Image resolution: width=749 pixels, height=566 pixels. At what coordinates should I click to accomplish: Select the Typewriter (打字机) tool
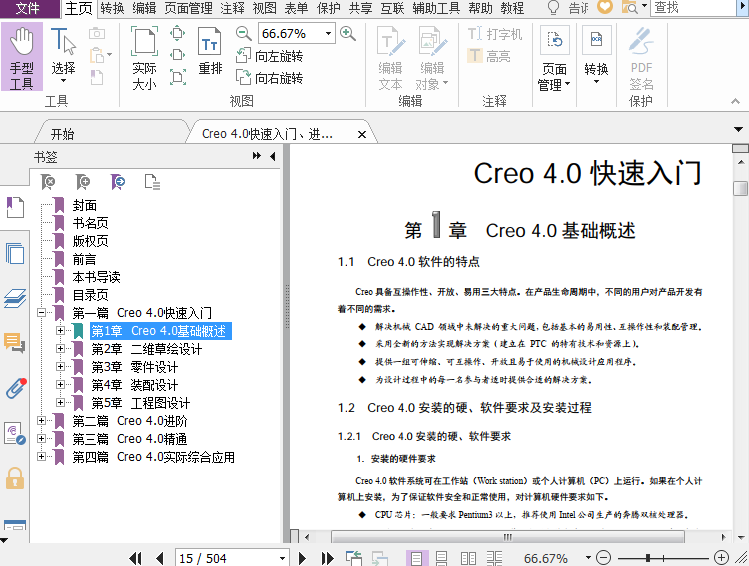pos(494,34)
